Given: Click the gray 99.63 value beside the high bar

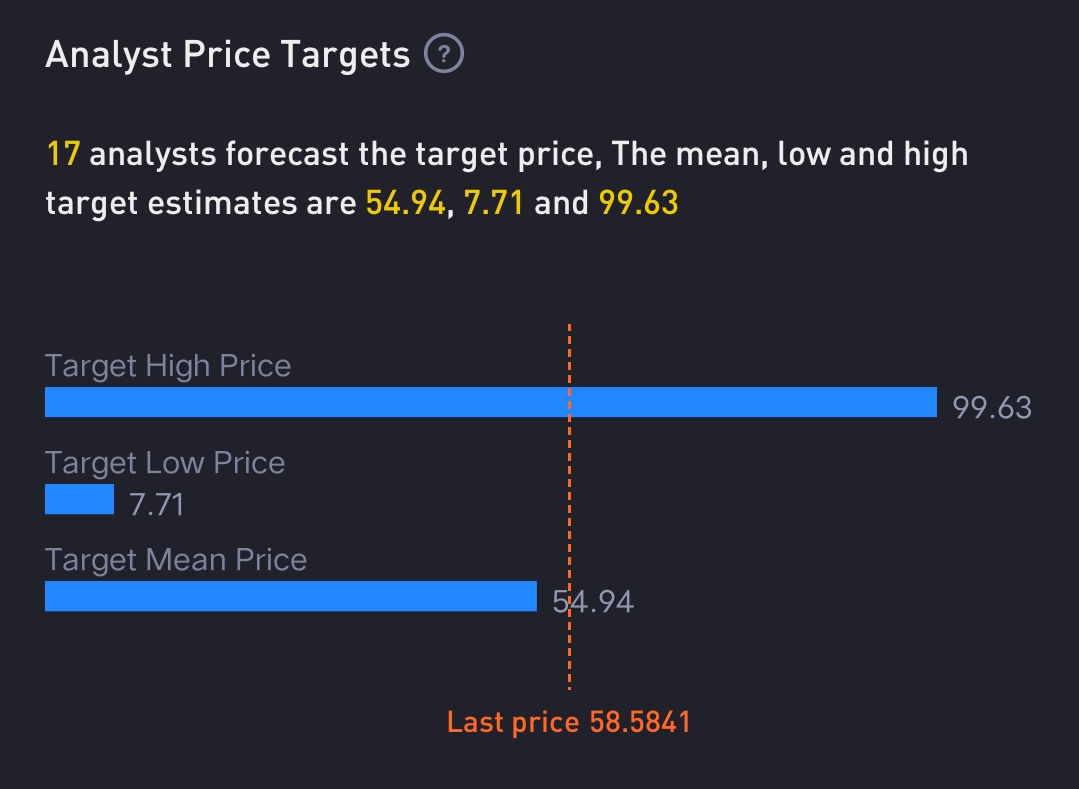Looking at the screenshot, I should pyautogui.click(x=992, y=408).
